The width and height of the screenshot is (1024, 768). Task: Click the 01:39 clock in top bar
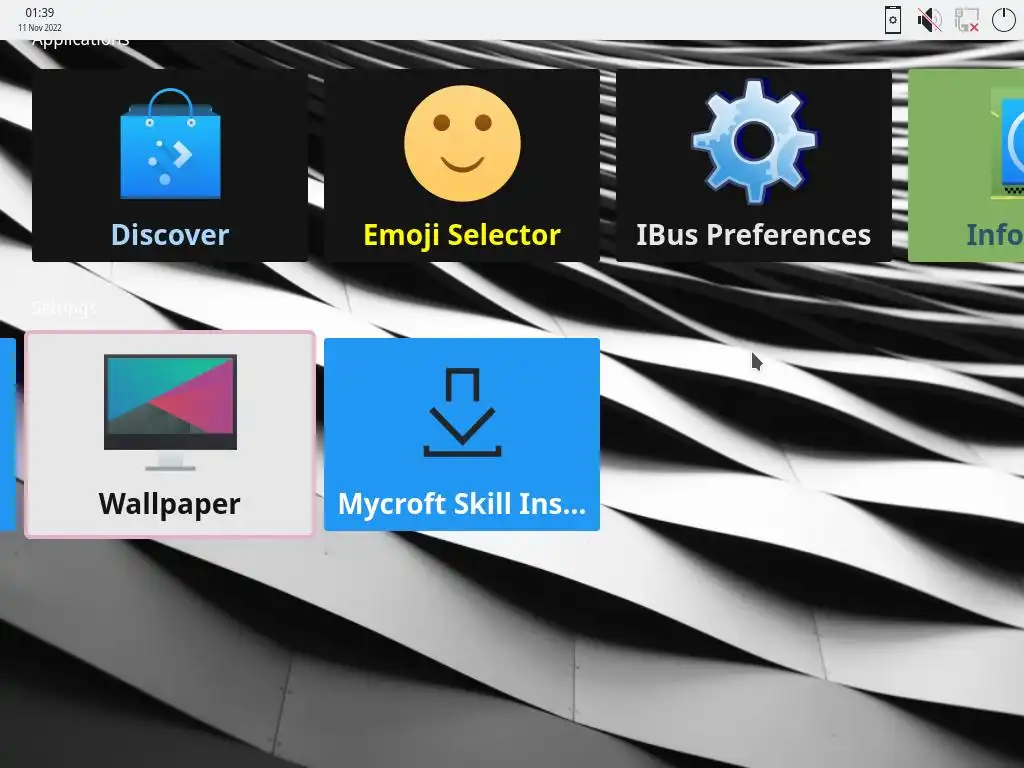[x=40, y=12]
